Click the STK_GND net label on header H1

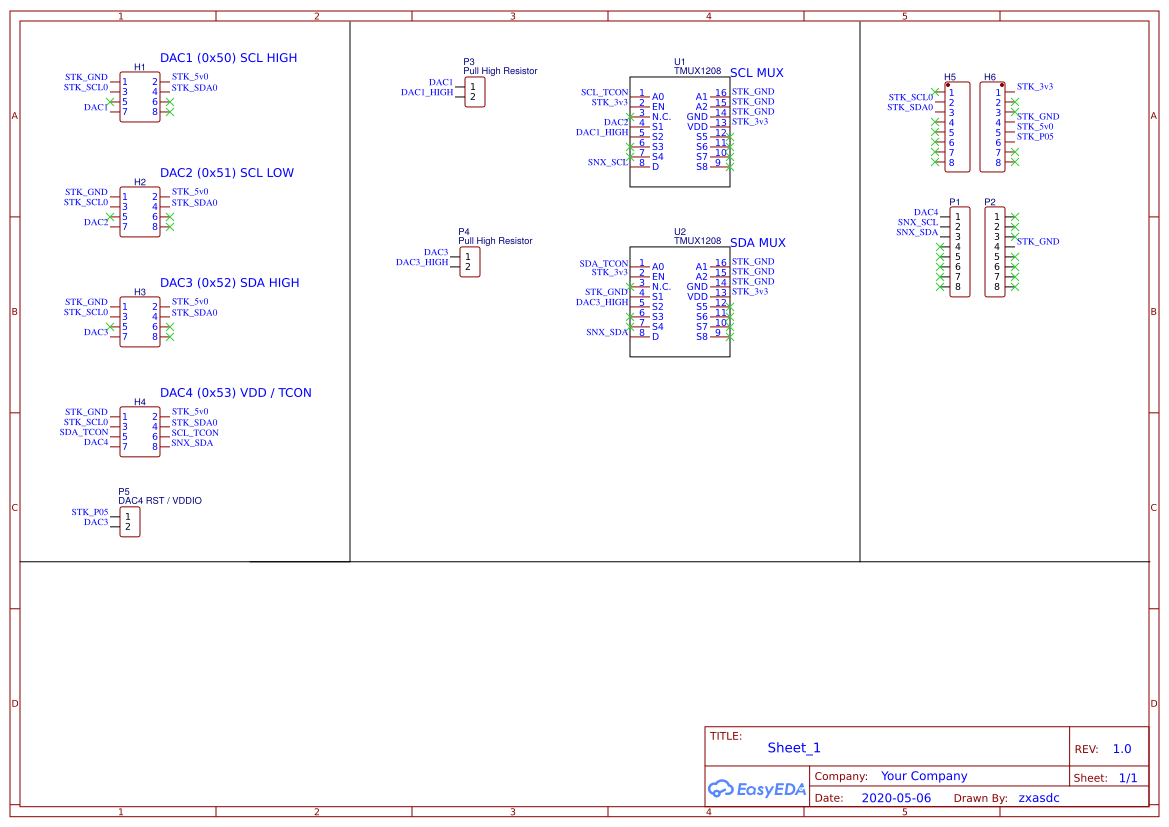point(87,76)
